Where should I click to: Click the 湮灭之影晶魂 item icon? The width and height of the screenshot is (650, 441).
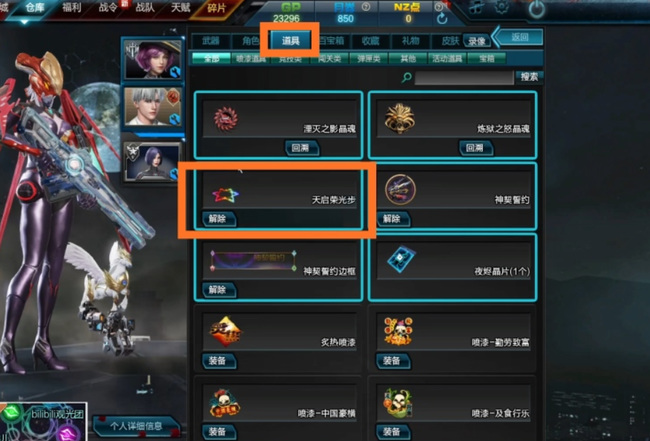[x=226, y=119]
